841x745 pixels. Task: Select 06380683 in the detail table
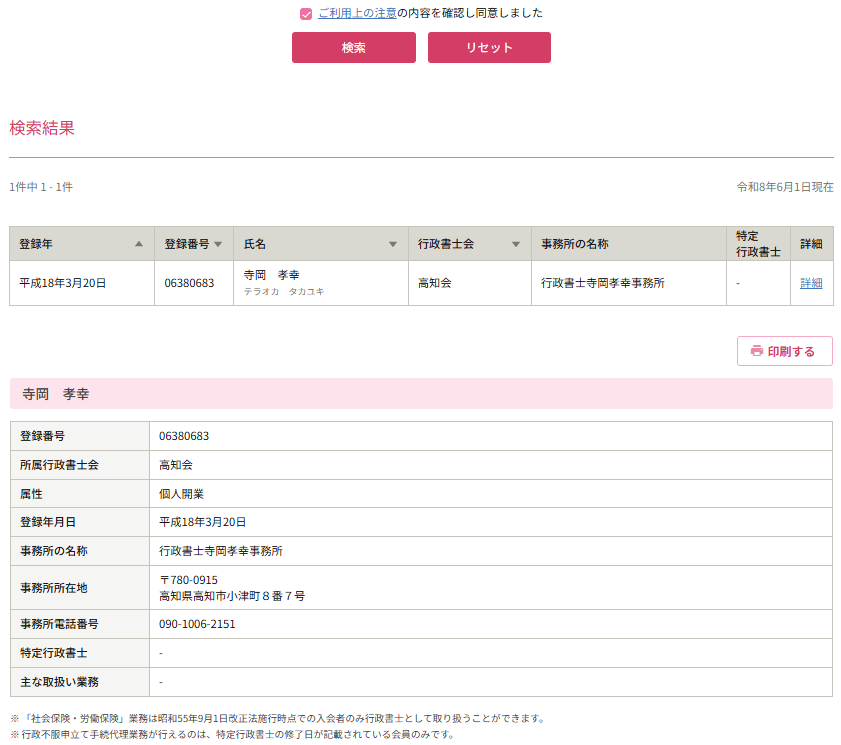(x=184, y=436)
